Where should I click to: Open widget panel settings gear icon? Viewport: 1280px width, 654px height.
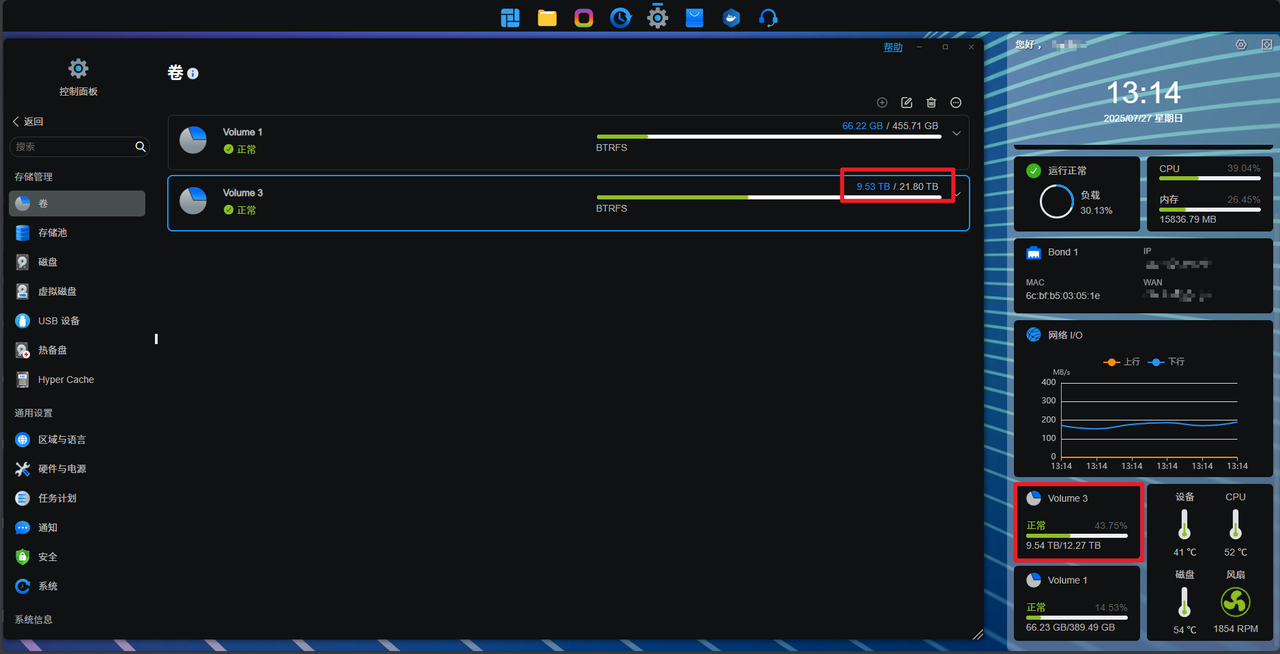point(1241,45)
